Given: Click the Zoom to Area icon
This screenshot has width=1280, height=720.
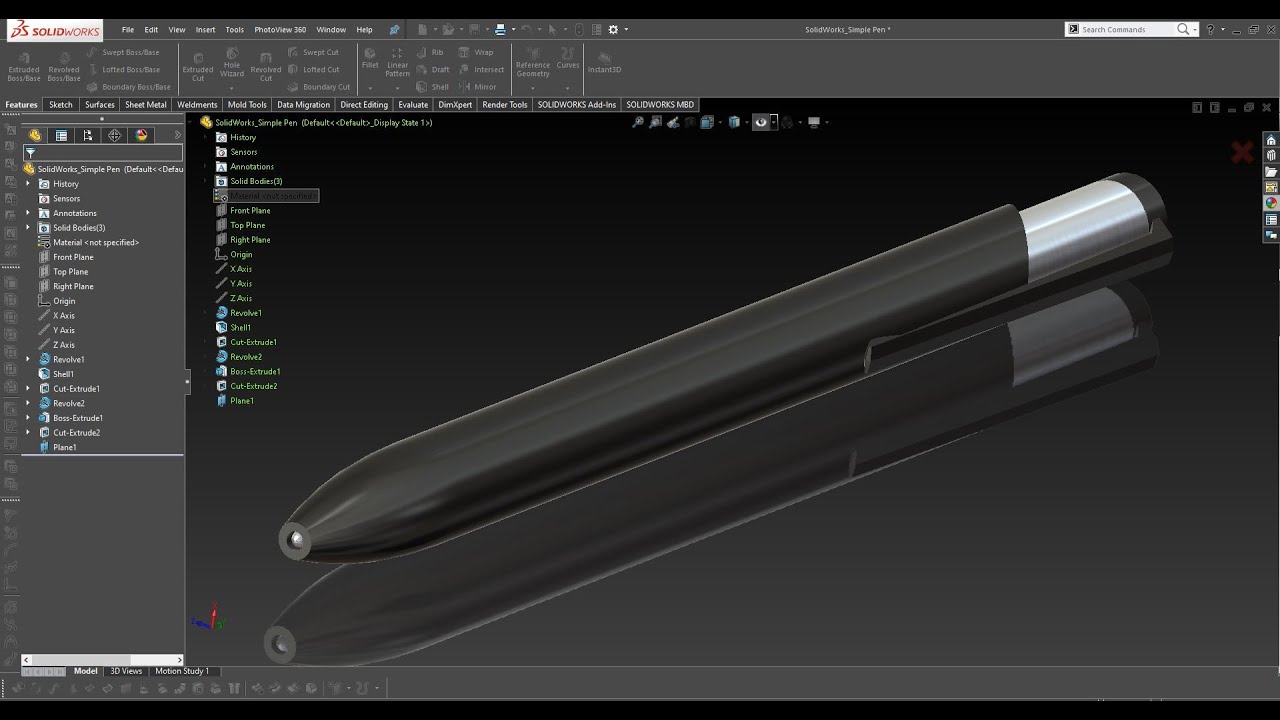Looking at the screenshot, I should [x=656, y=122].
